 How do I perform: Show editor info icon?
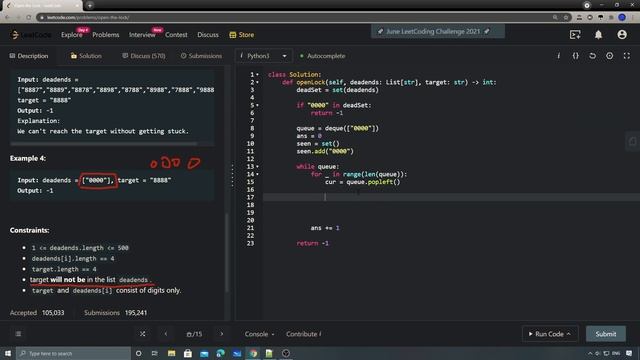(x=558, y=56)
